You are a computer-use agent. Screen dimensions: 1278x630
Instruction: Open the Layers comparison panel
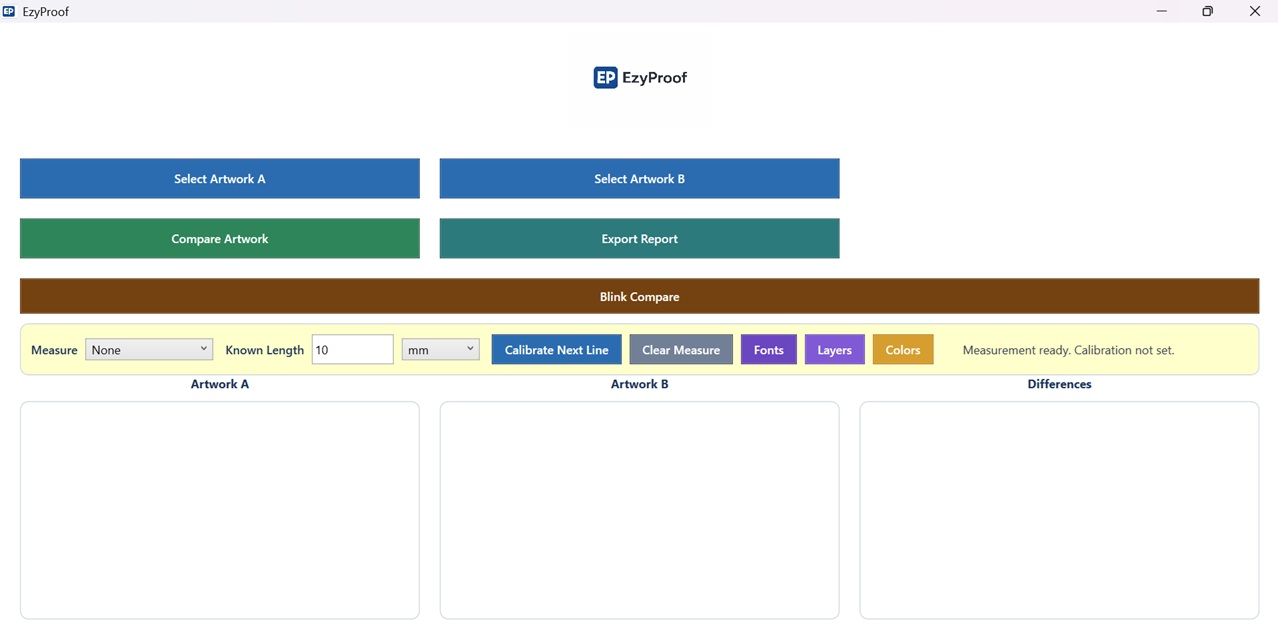[x=834, y=349]
